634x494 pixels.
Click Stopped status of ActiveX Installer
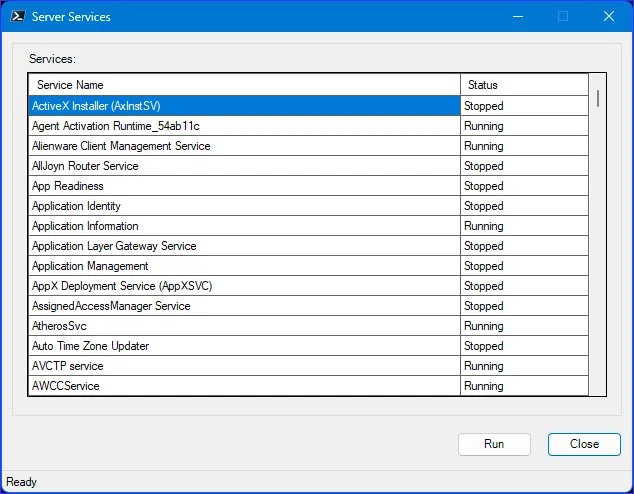[x=524, y=106]
